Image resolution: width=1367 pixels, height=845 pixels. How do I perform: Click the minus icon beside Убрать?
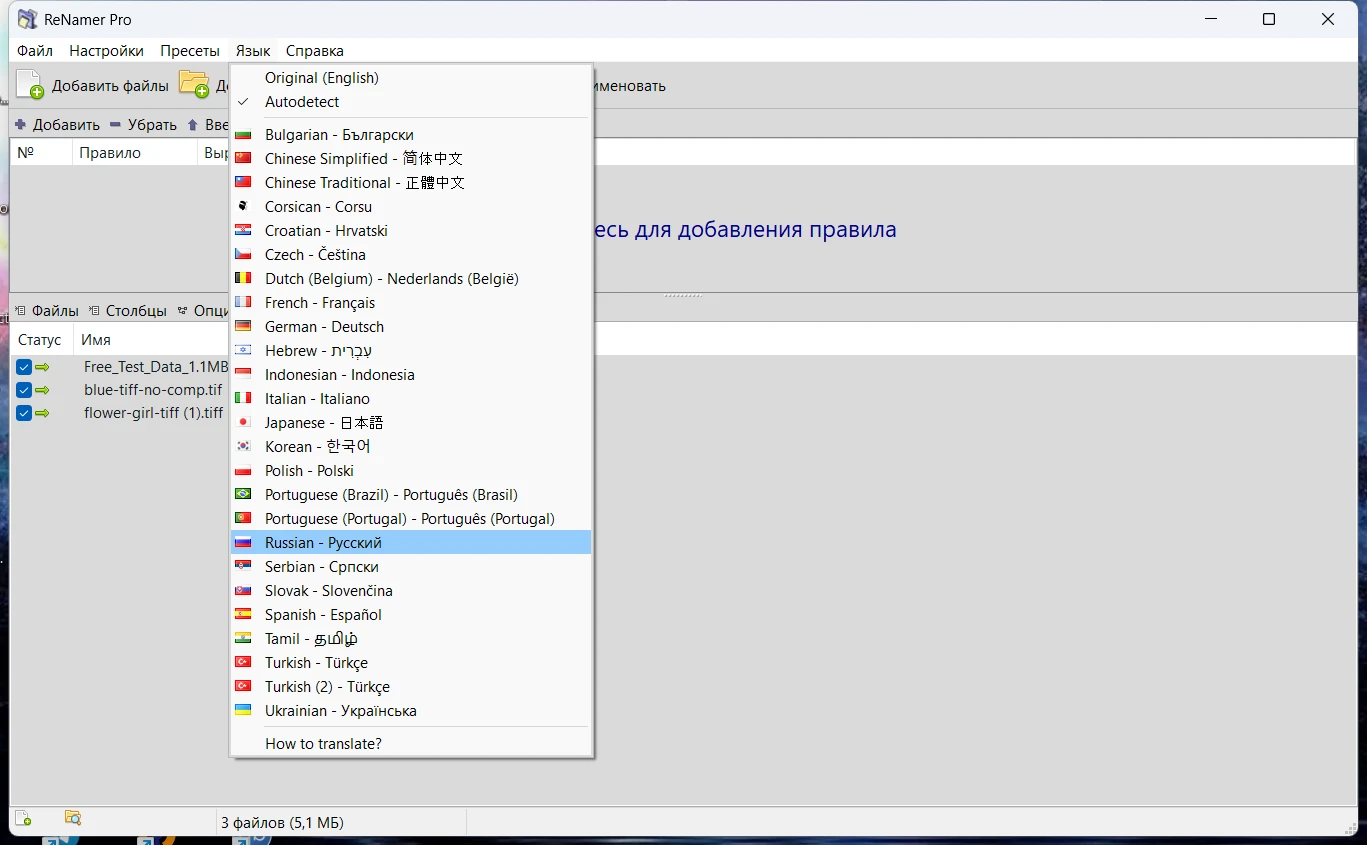click(115, 125)
